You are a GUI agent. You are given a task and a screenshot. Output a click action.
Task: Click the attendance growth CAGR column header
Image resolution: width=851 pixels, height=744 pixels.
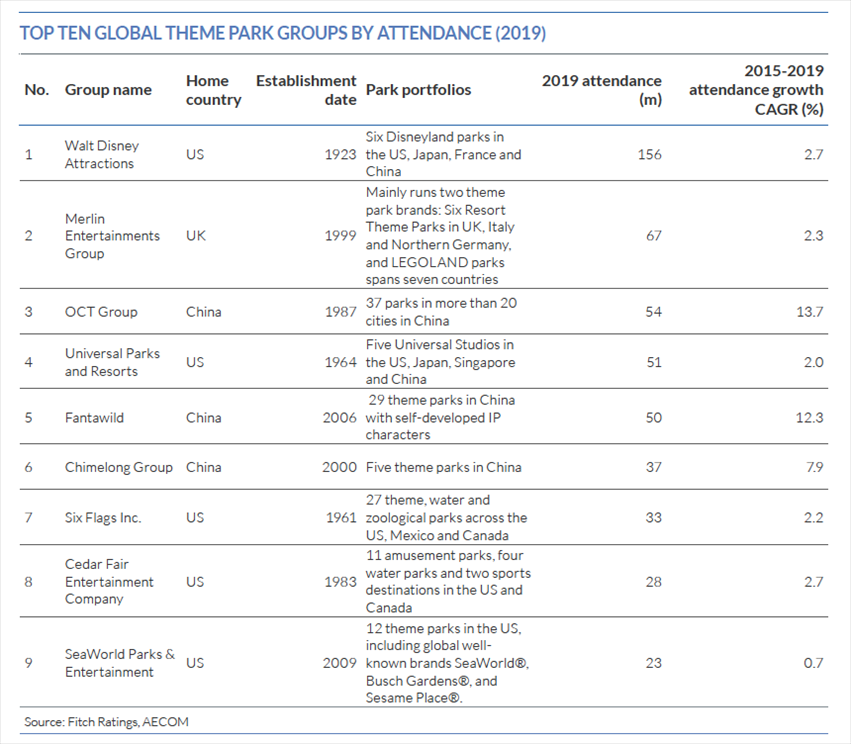click(757, 90)
